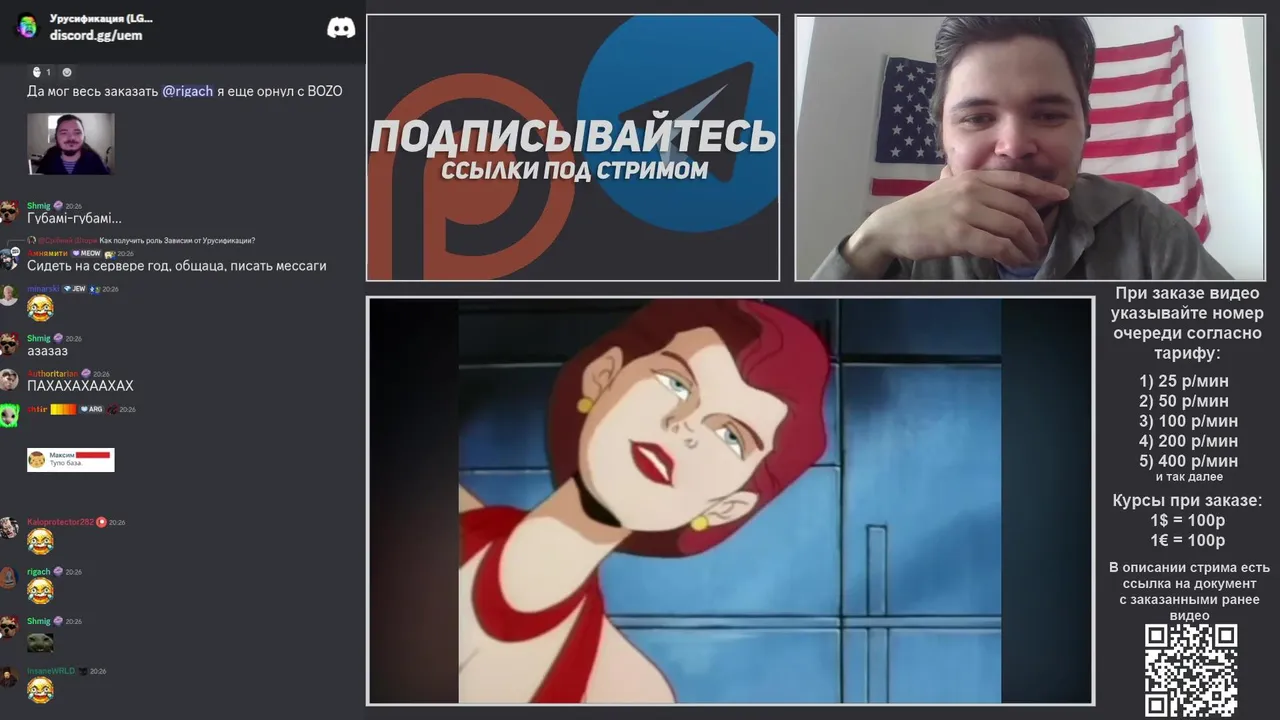Open the attached photo below the BOZO message
1280x720 pixels.
point(70,144)
